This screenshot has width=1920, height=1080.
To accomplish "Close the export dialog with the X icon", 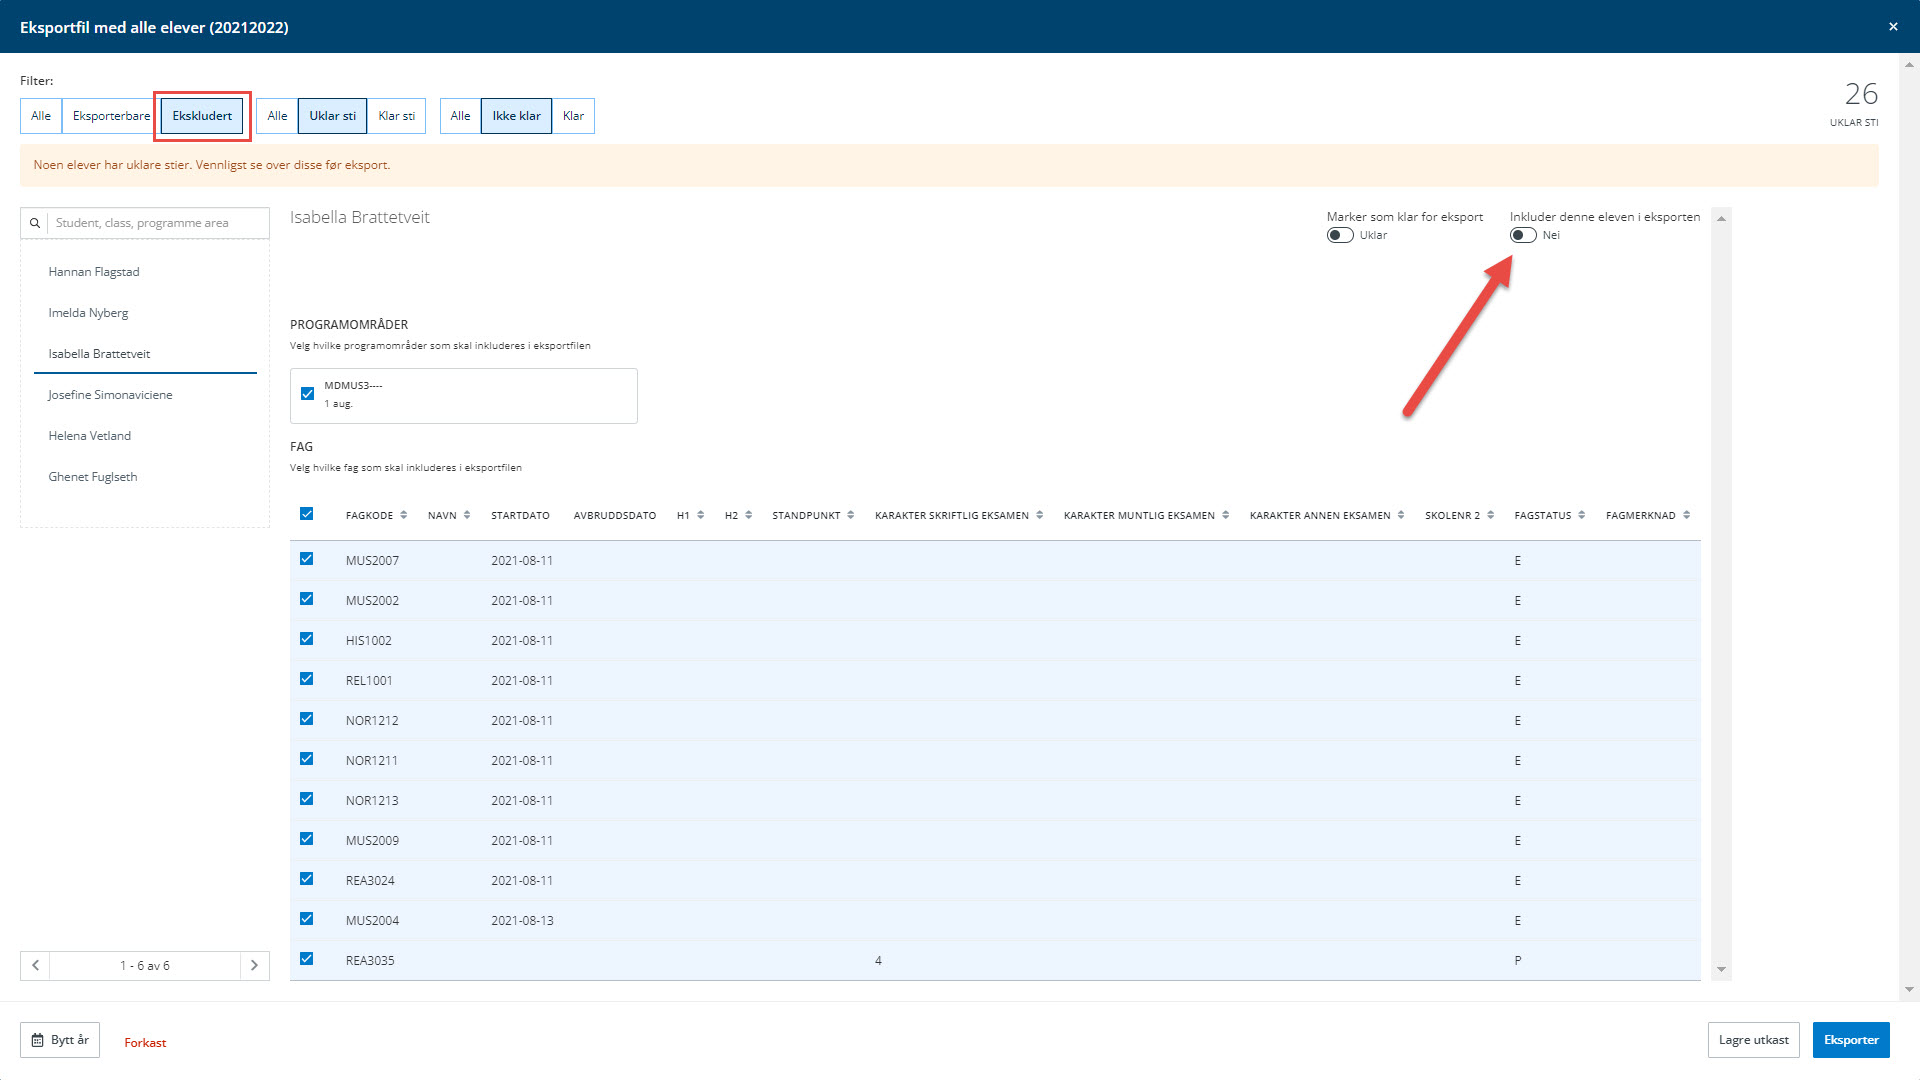I will tap(1893, 27).
